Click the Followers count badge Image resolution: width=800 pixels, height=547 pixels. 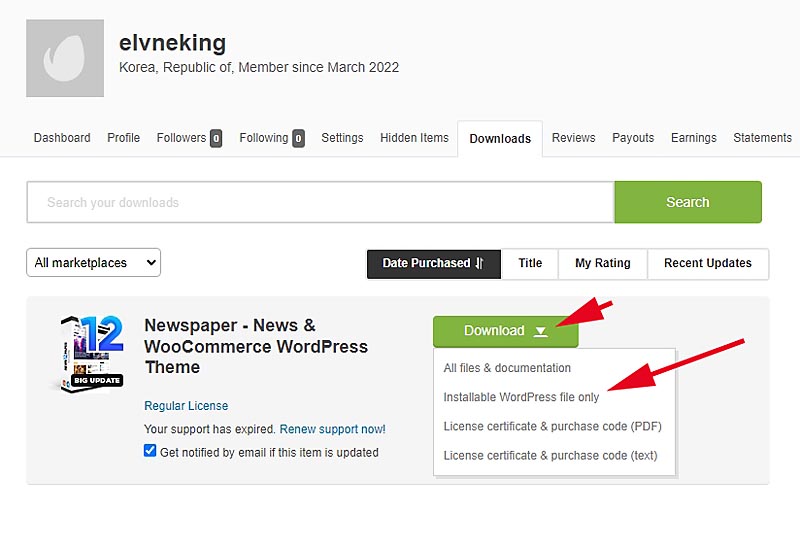click(x=216, y=138)
